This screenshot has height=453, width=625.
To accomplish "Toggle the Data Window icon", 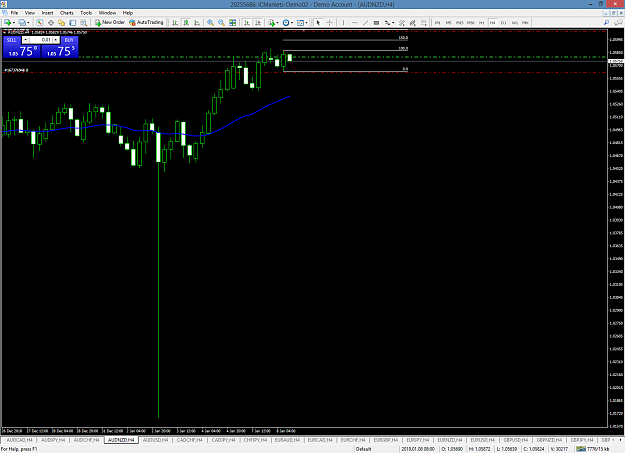I will coord(51,23).
